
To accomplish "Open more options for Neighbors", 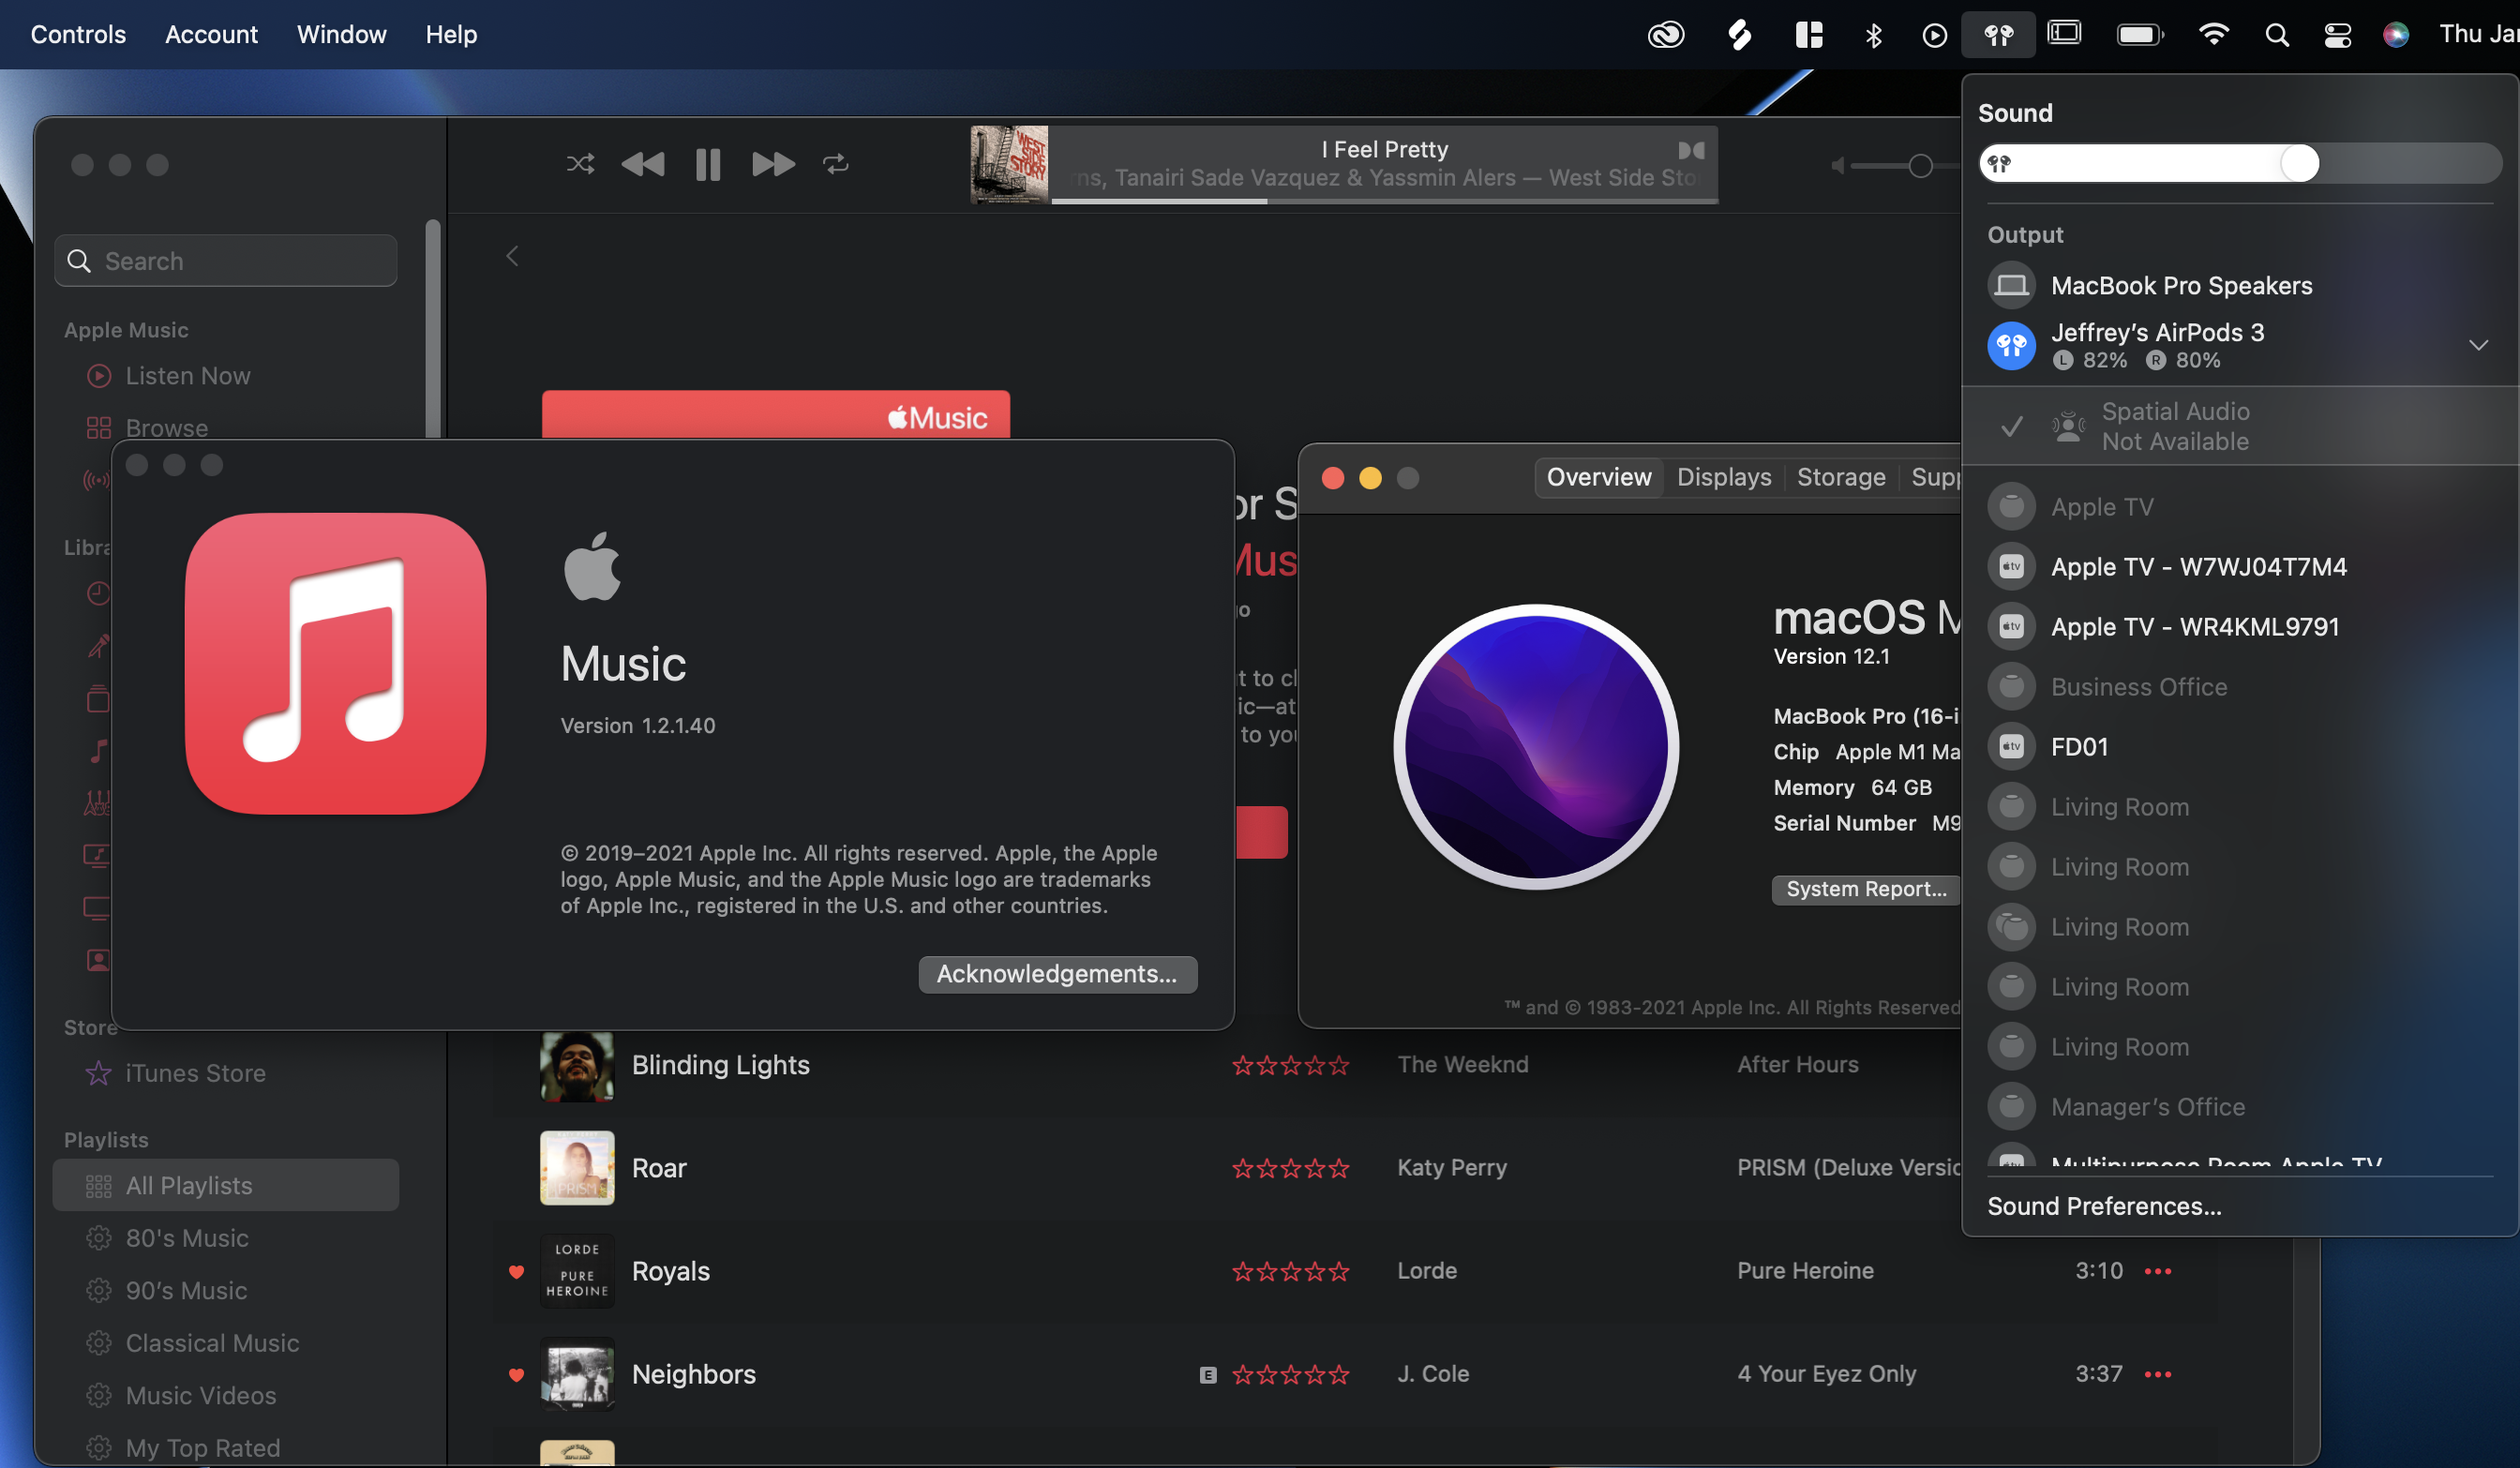I will pos(2158,1374).
